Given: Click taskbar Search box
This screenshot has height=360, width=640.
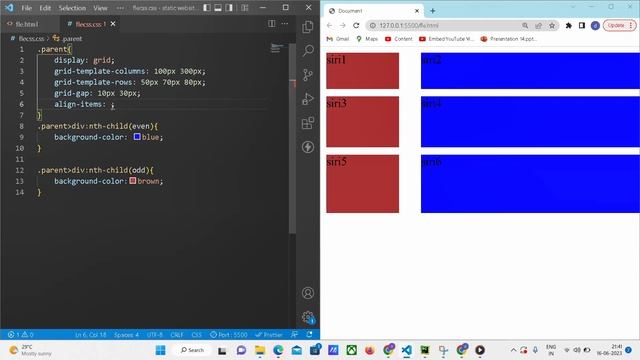Looking at the screenshot, I should click(192, 350).
